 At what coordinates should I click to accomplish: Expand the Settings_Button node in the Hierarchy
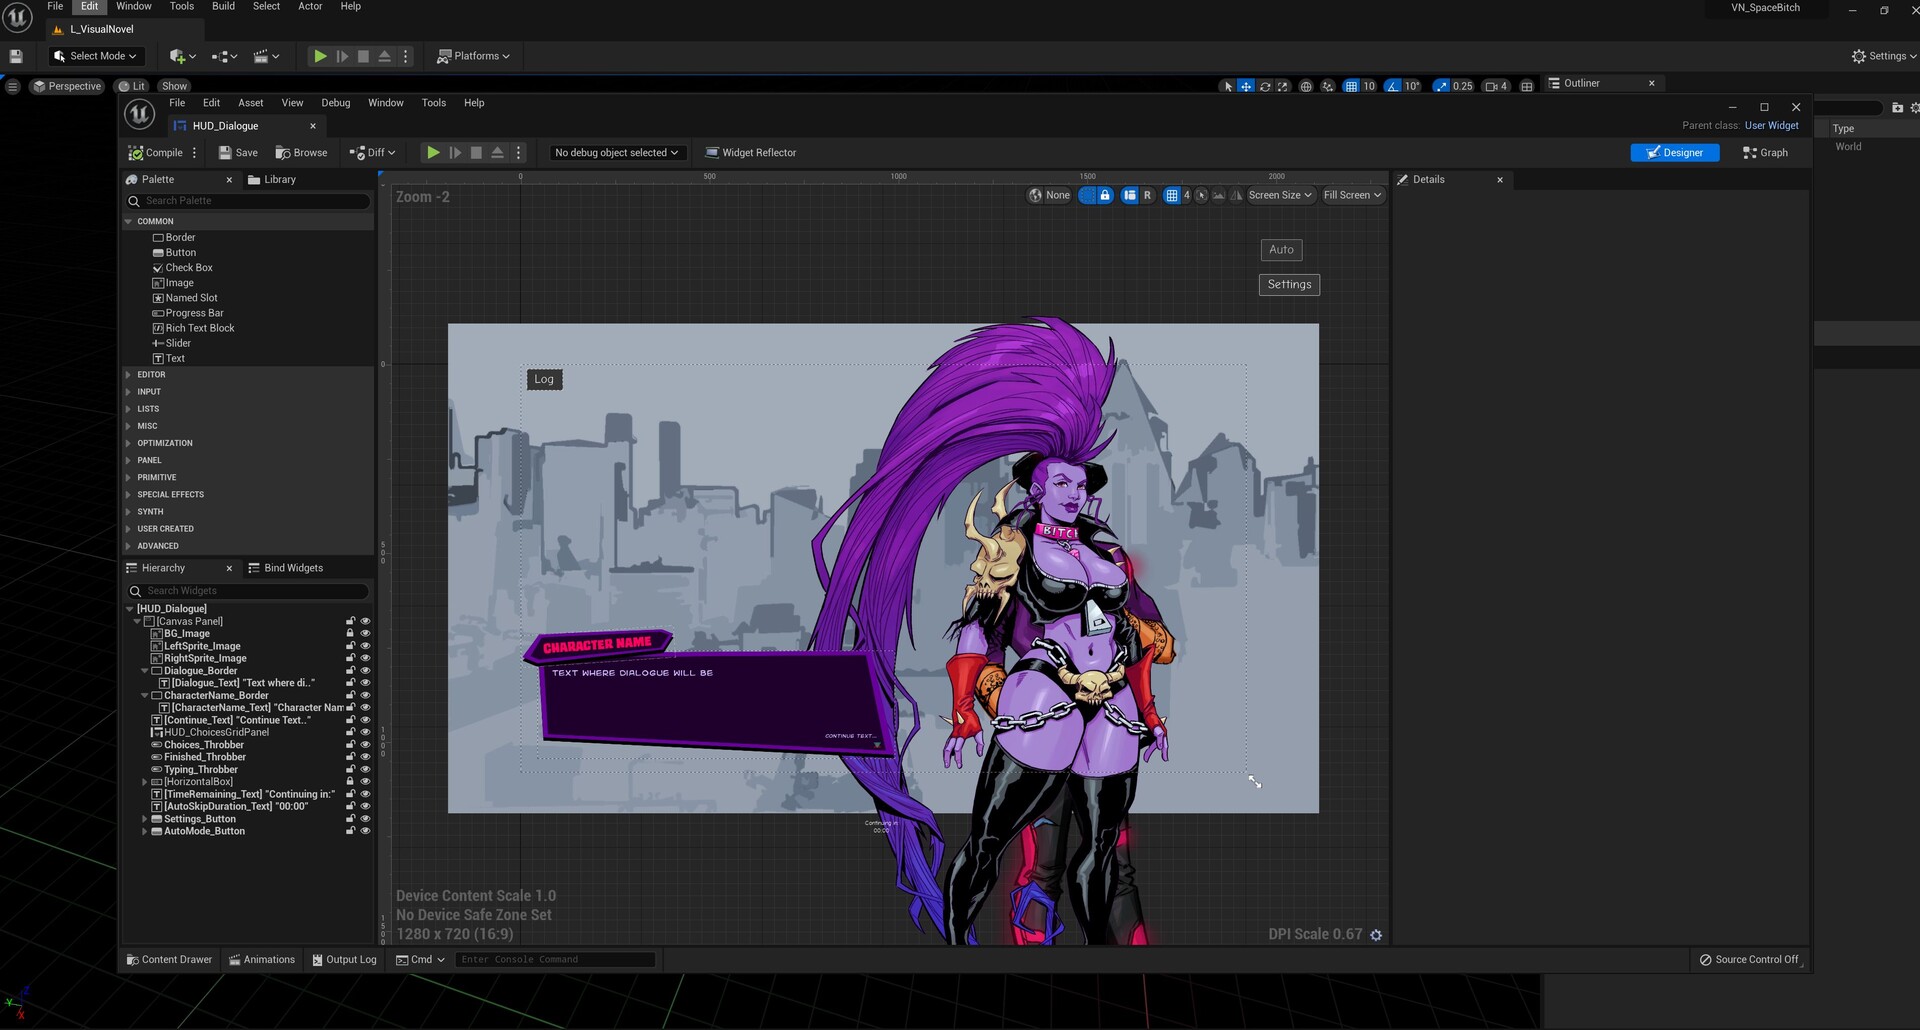[x=145, y=818]
